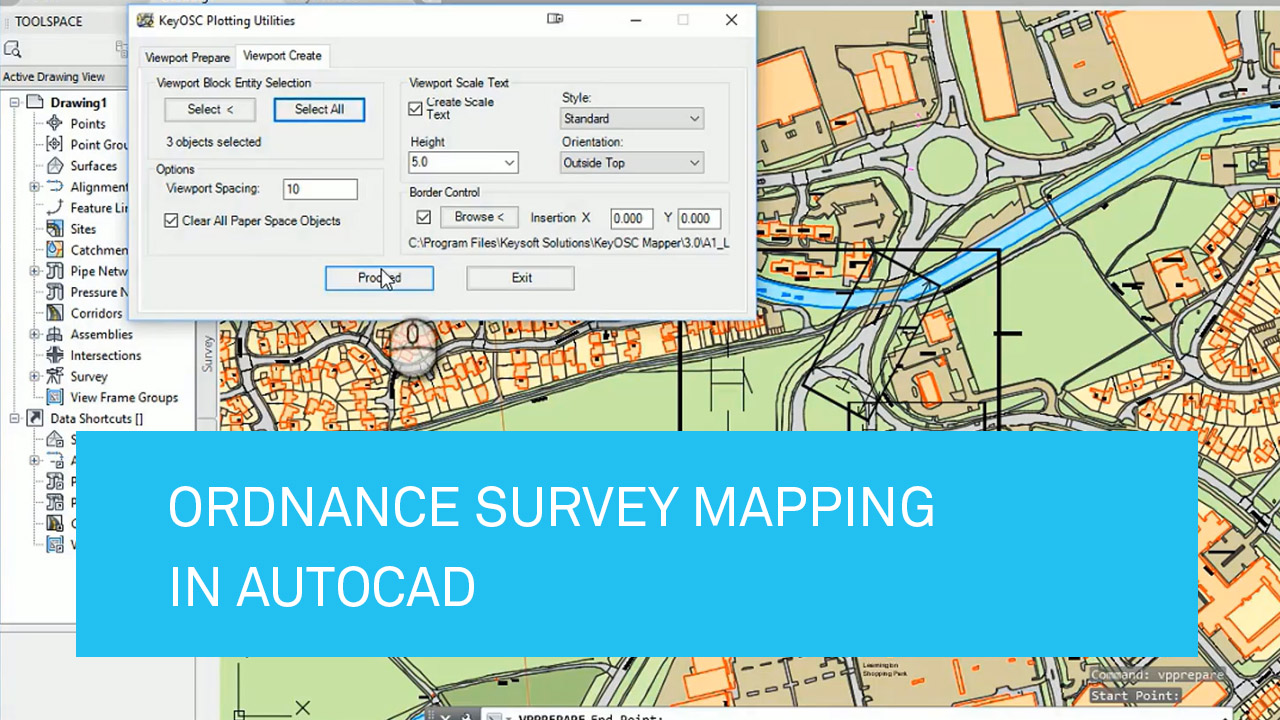The image size is (1280, 720).
Task: Click the Feature Lines icon in Toolspace
Action: coord(55,207)
